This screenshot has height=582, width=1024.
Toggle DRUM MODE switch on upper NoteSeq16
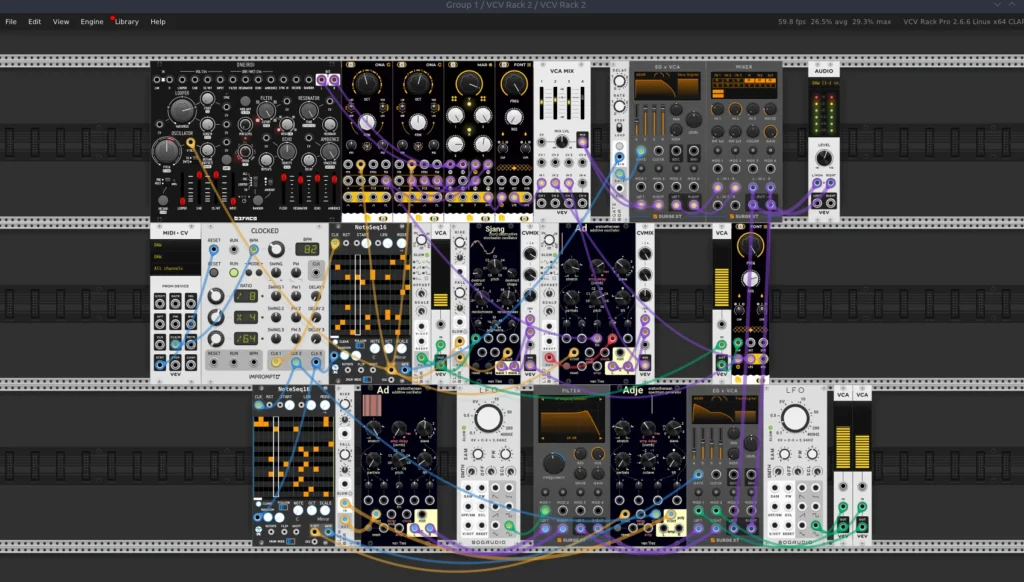coord(367,380)
